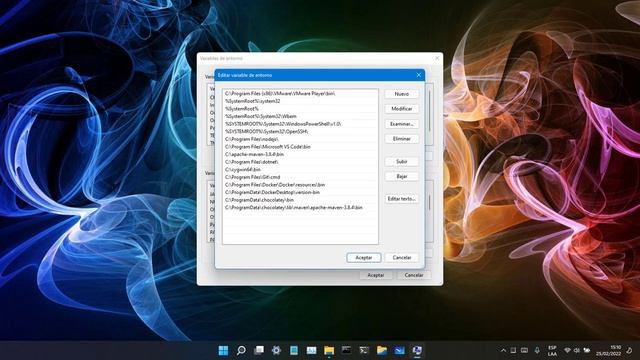
Task: Select the plain %SystemRoot% entry
Action: [300, 109]
